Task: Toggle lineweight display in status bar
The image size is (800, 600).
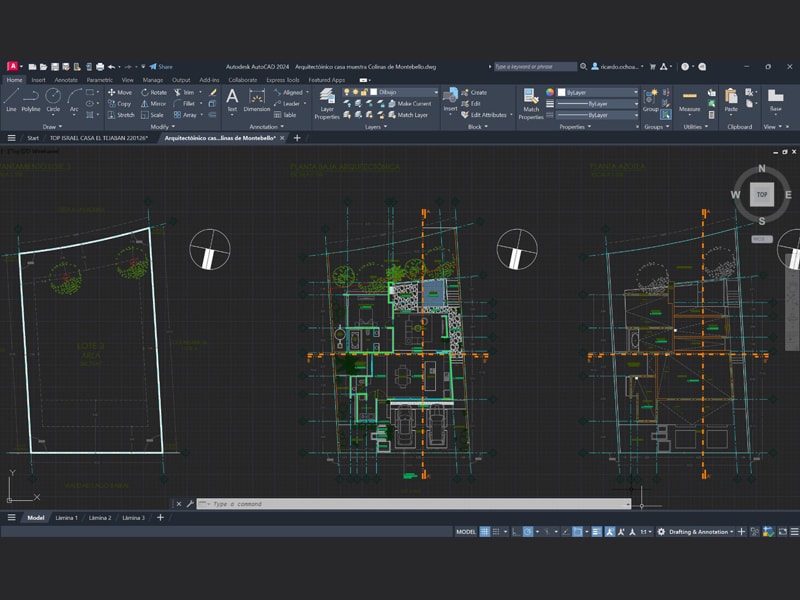Action: (596, 532)
